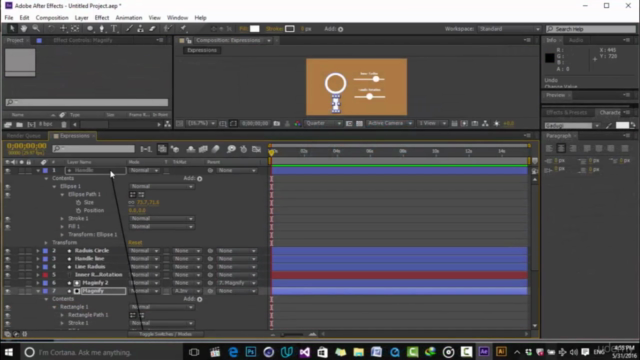The width and height of the screenshot is (640, 360).
Task: Click the Search Help field
Action: 591,29
